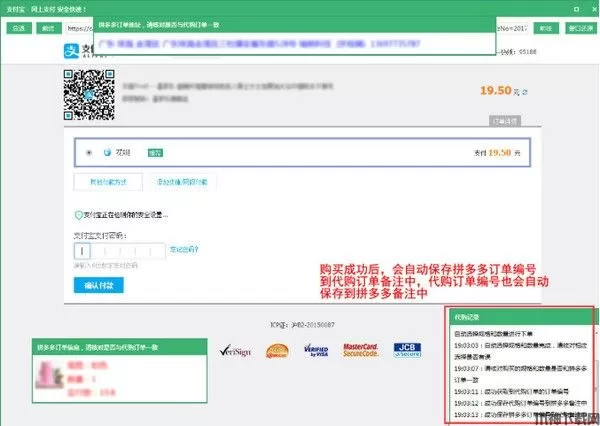Image resolution: width=600 pixels, height=426 pixels.
Task: Click the pink product thumbnail in order panel
Action: tap(49, 374)
